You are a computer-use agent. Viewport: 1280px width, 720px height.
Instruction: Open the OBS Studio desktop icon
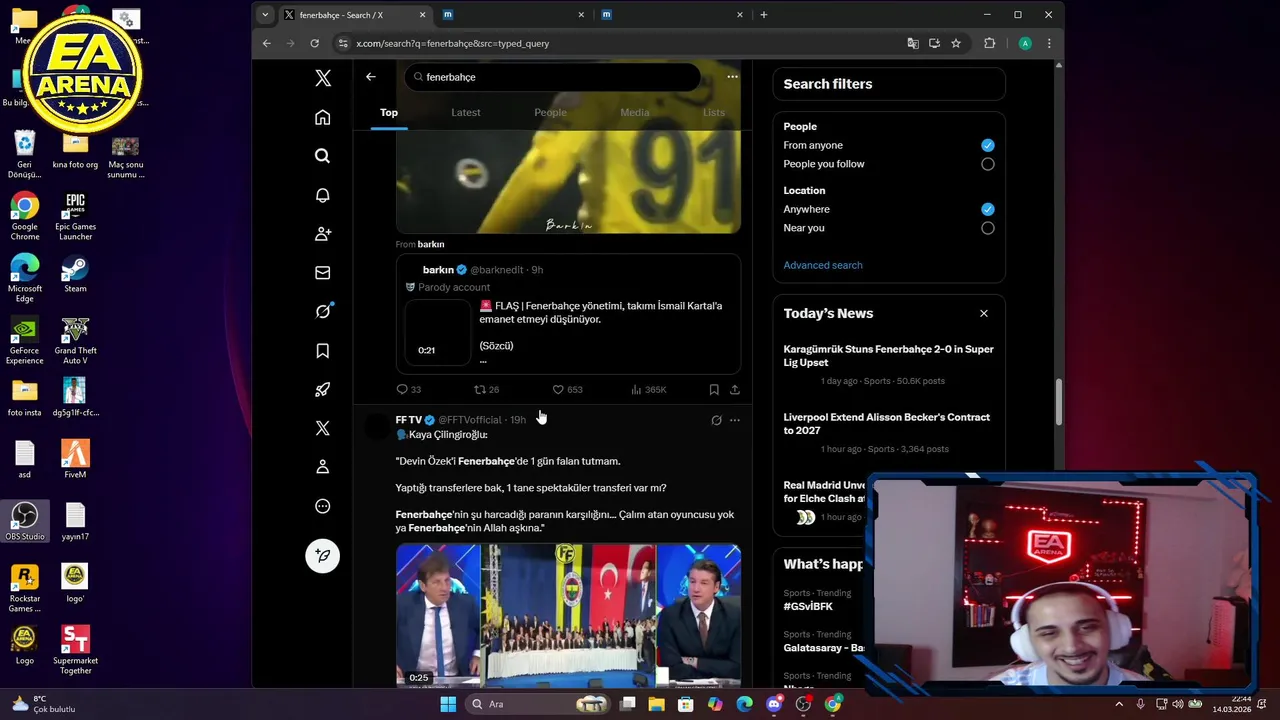[x=25, y=521]
